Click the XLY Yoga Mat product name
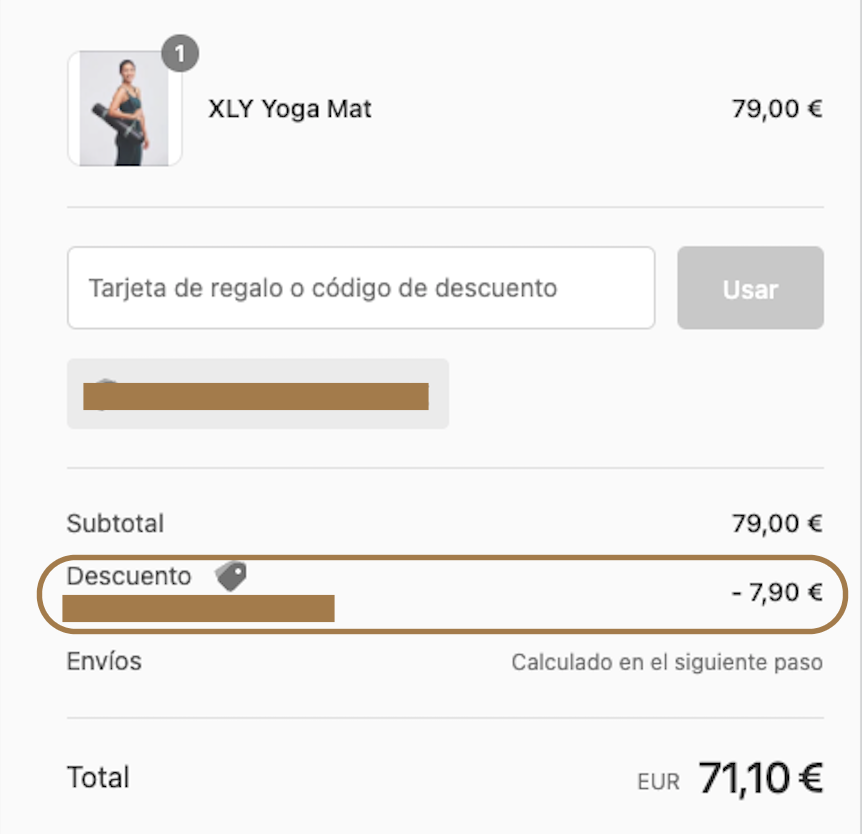 click(x=290, y=109)
